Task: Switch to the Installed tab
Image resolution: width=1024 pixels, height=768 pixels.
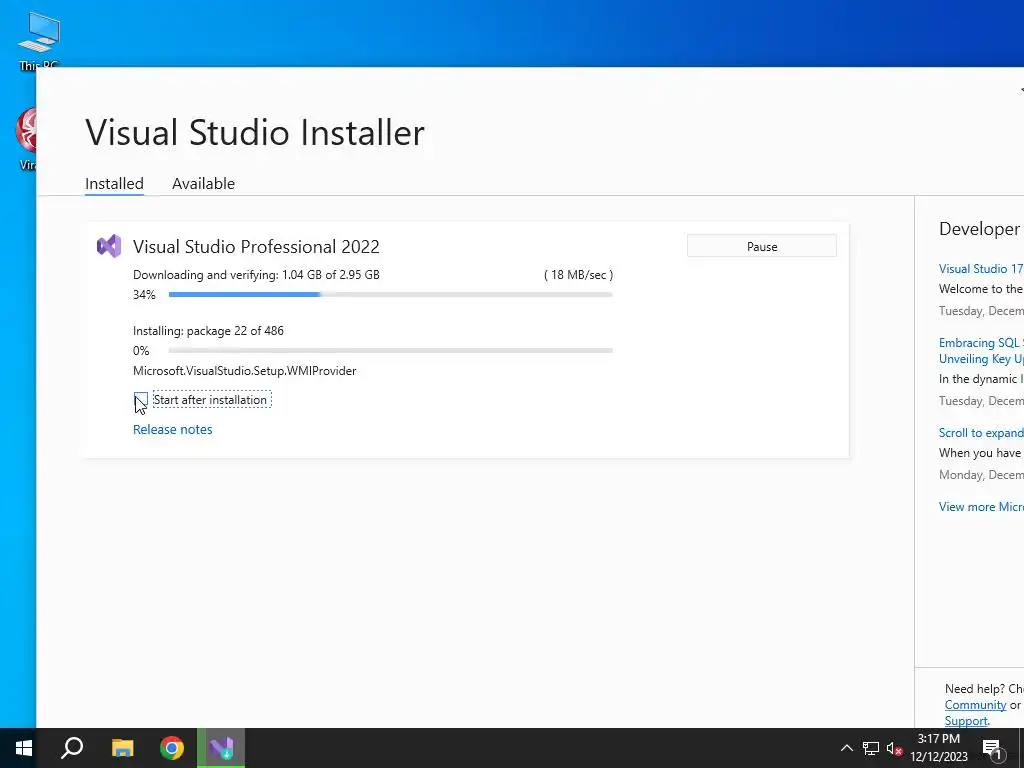Action: 114,184
